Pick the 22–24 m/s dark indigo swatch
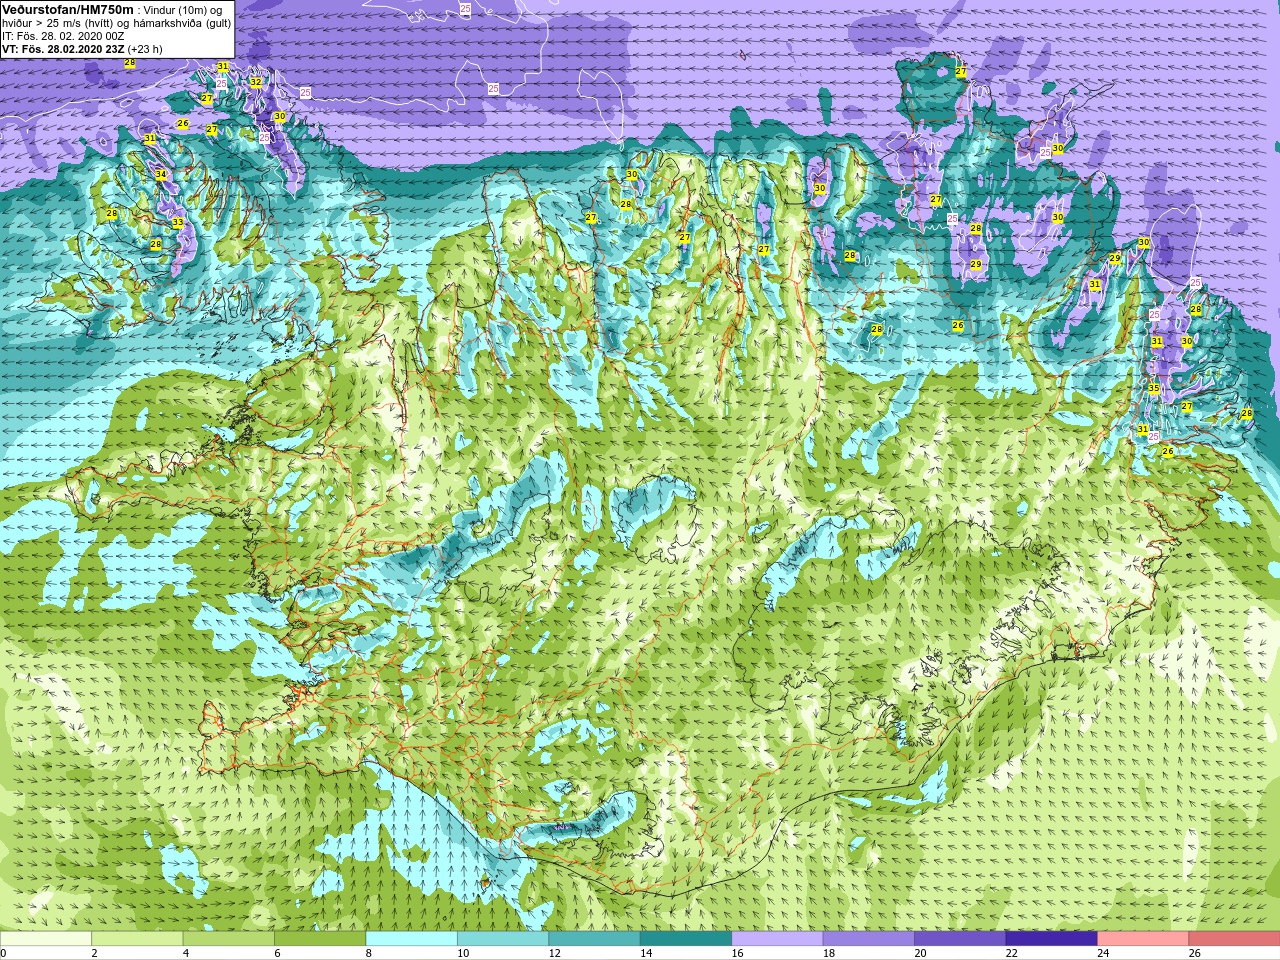This screenshot has width=1280, height=960. (x=1052, y=940)
